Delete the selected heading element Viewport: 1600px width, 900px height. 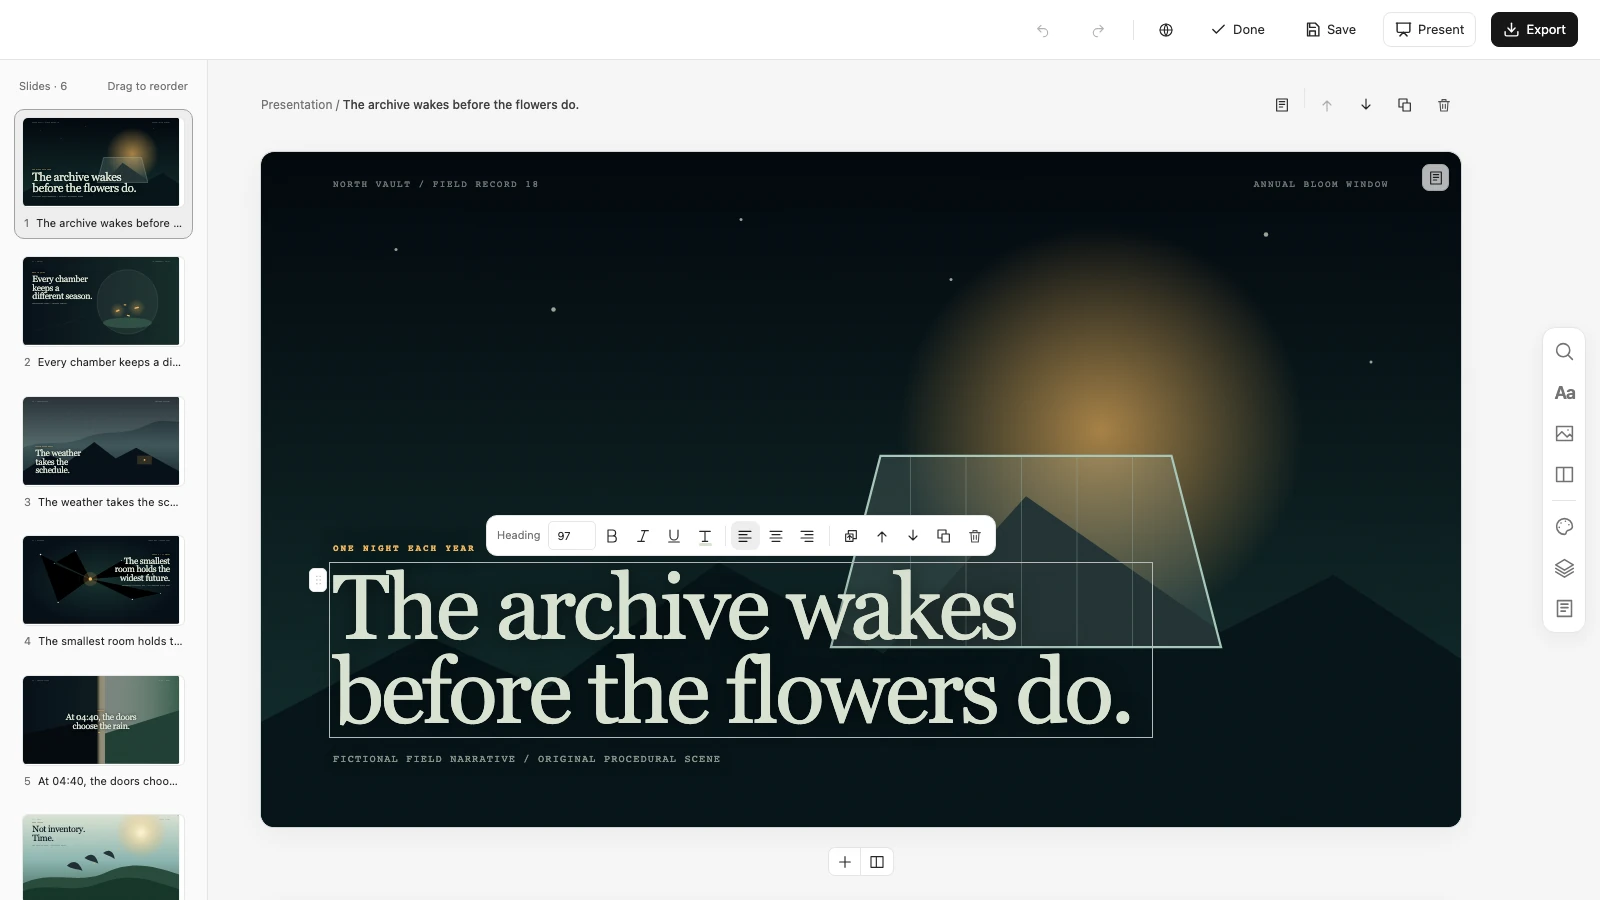975,536
